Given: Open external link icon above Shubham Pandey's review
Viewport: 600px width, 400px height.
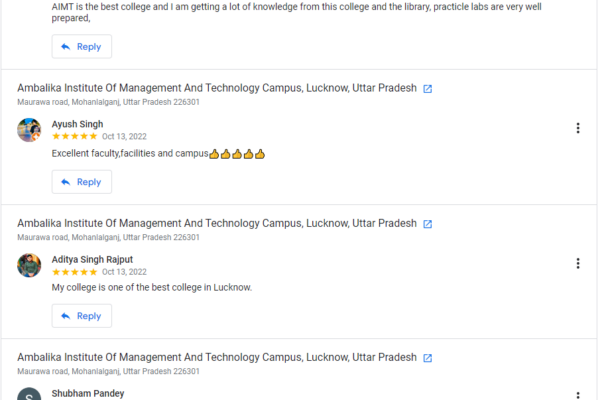Looking at the screenshot, I should click(x=428, y=358).
